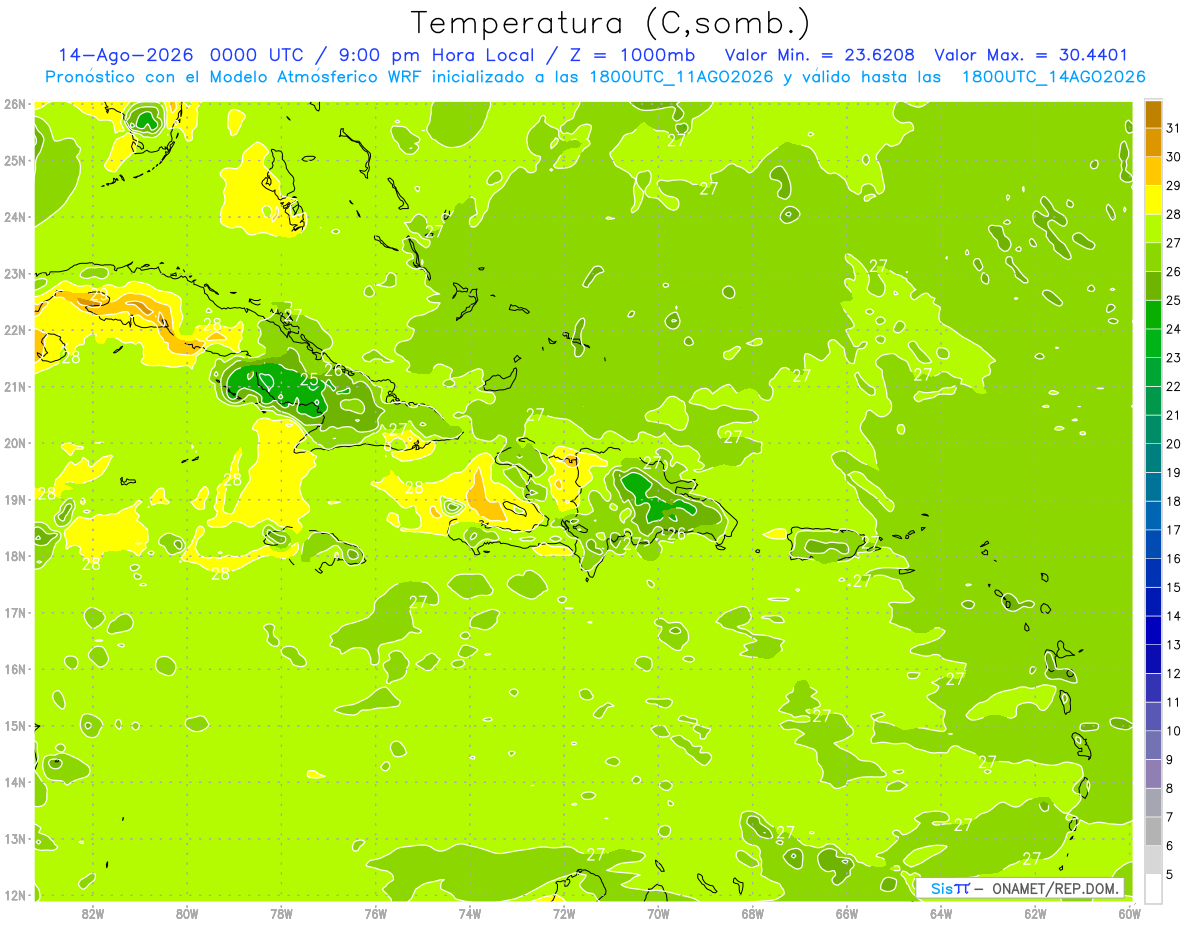1200x927 pixels.
Task: Click the '72W' longitude label
Action: point(564,914)
